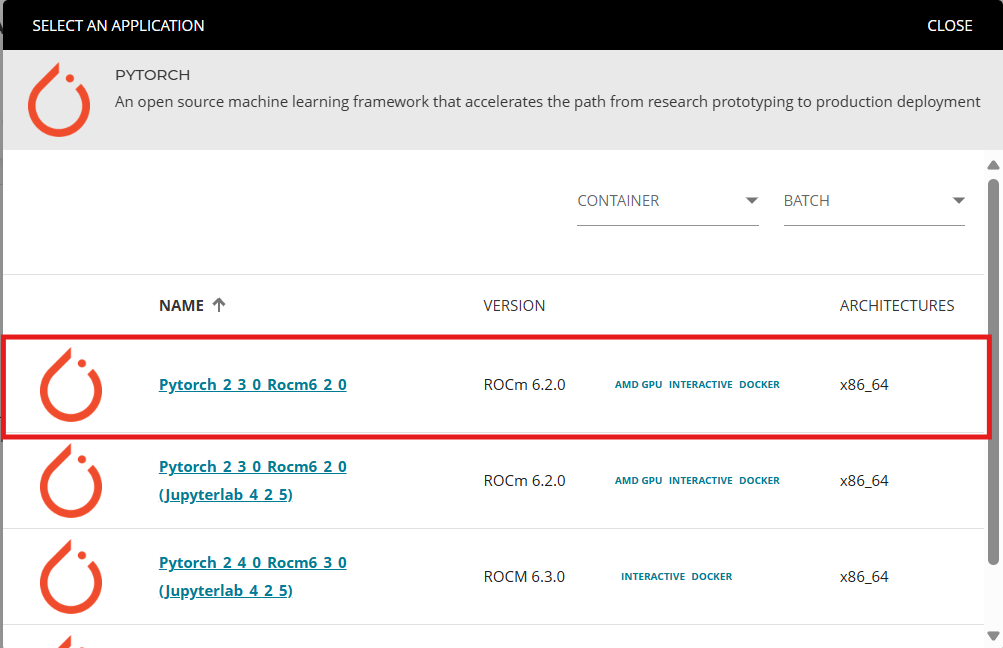Click the PYTORCH heading in the banner
Image resolution: width=1003 pixels, height=648 pixels.
[152, 75]
